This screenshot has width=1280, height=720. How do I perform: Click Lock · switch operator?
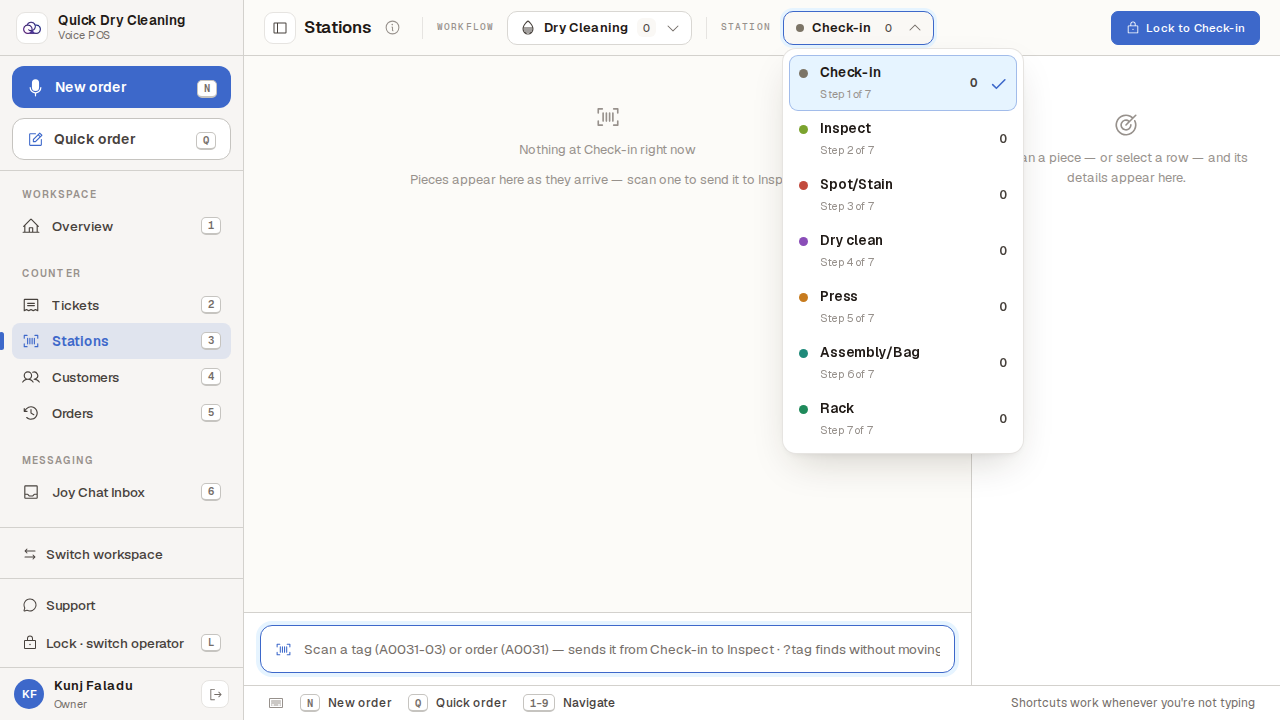121,643
